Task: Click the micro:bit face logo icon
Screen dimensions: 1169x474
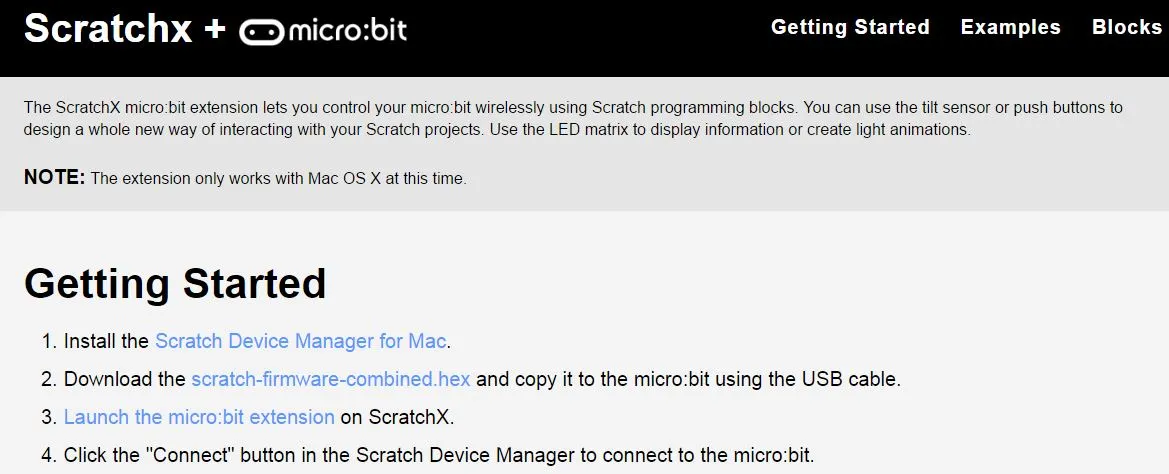Action: 261,32
